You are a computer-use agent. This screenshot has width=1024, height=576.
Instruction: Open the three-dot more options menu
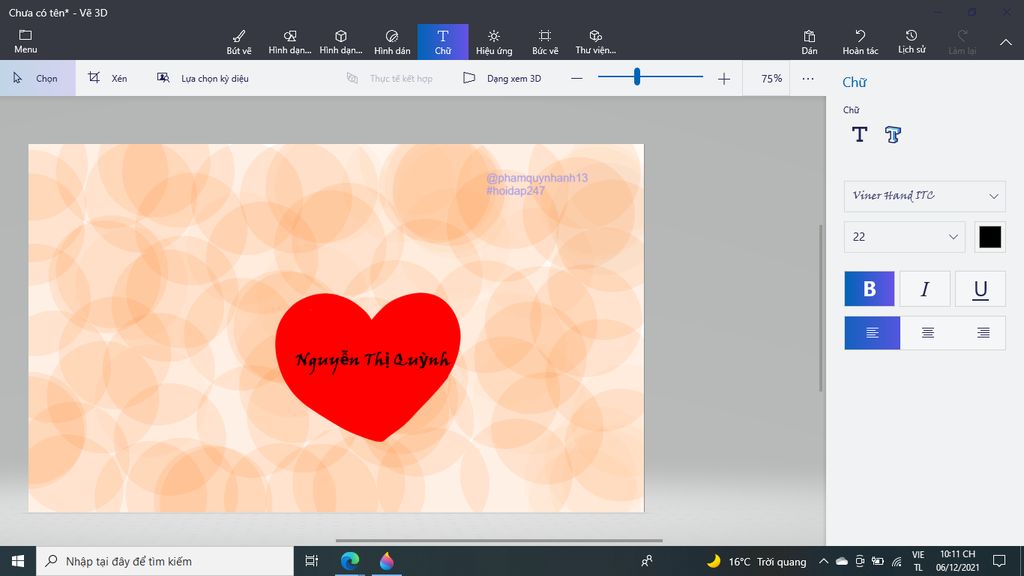[x=808, y=78]
